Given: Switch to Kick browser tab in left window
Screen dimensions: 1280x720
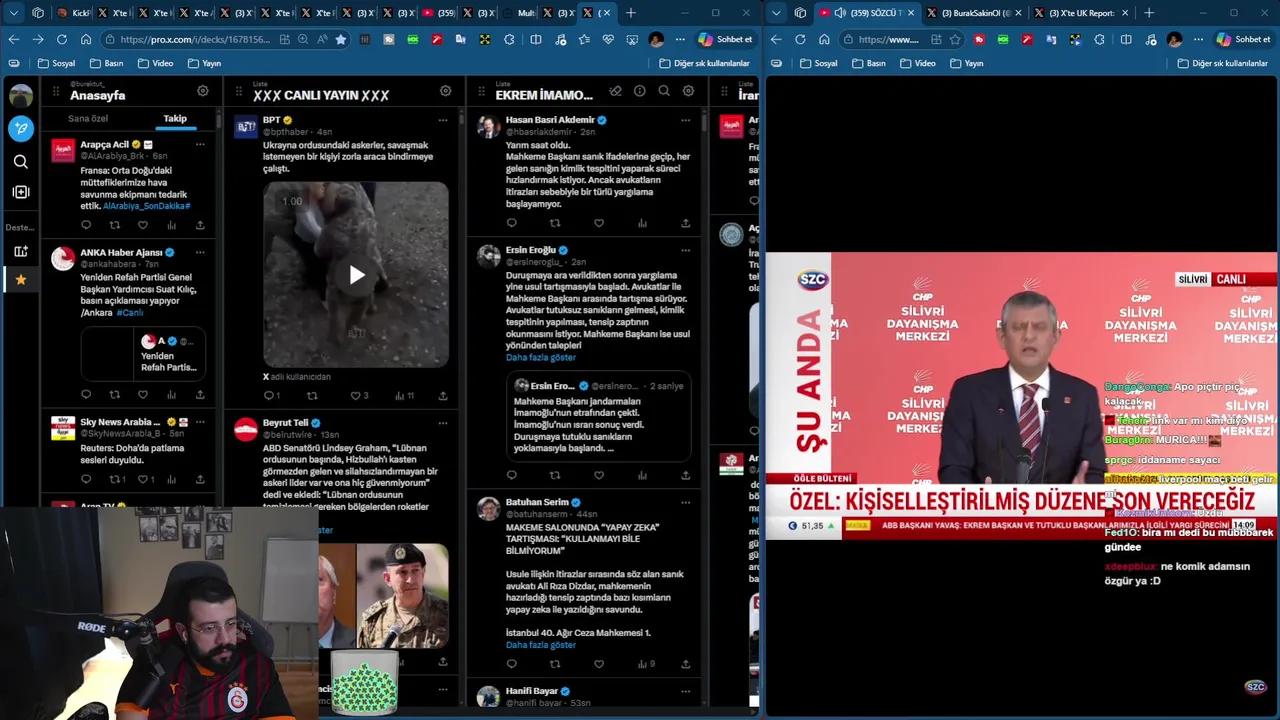Looking at the screenshot, I should (73, 13).
